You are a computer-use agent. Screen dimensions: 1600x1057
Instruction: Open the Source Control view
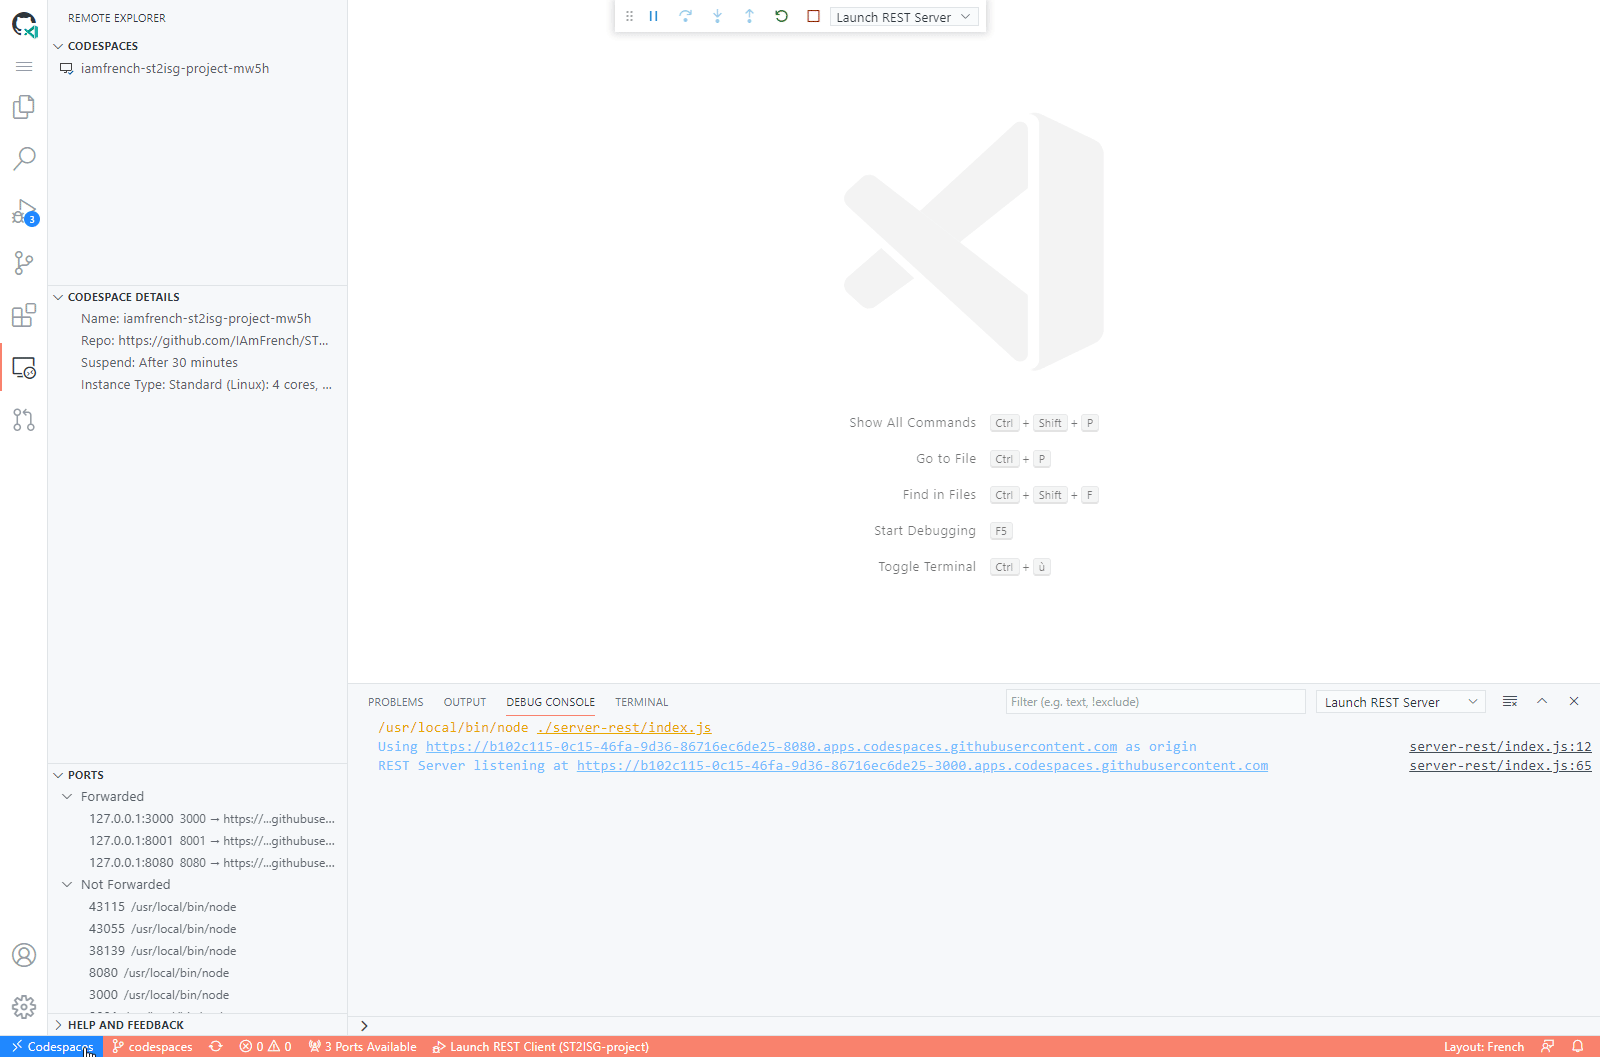coord(24,263)
